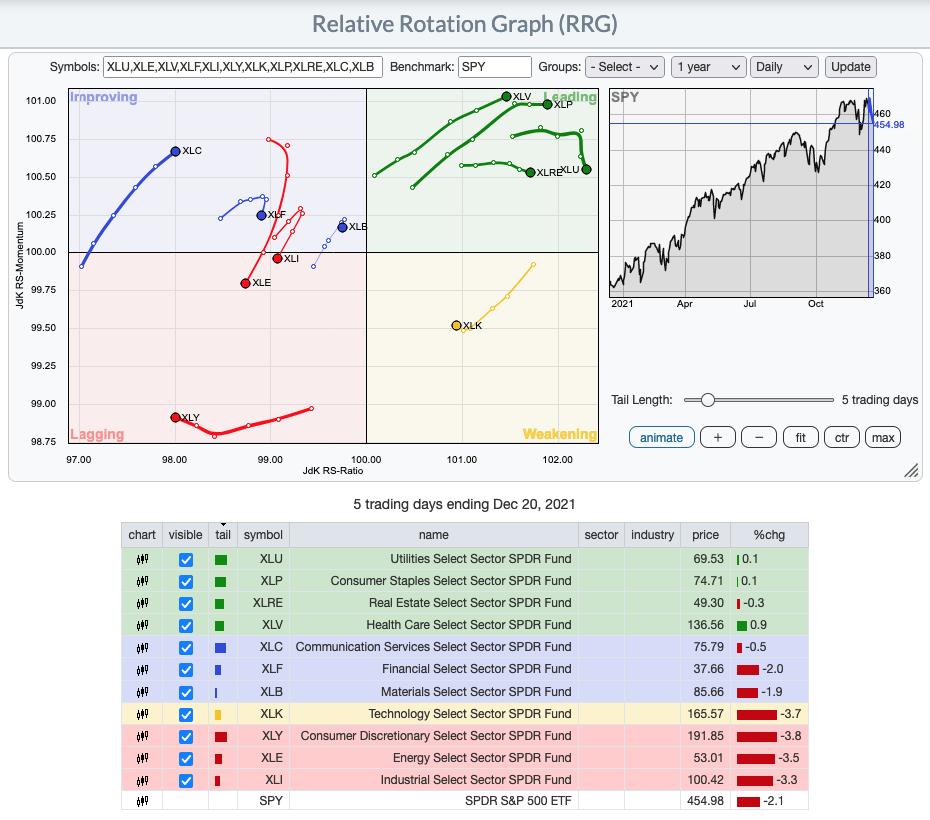
Task: Uncheck visibility for XLP
Action: [x=186, y=582]
